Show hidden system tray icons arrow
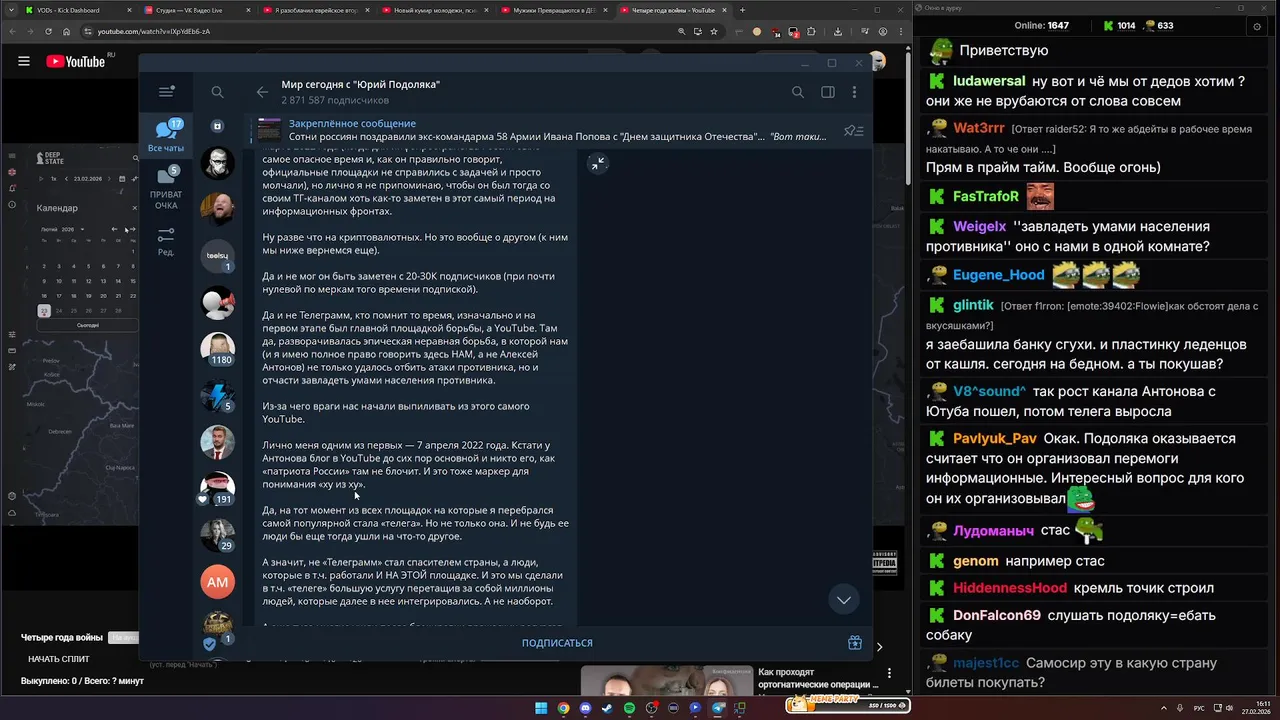Image resolution: width=1280 pixels, height=720 pixels. pos(1164,708)
